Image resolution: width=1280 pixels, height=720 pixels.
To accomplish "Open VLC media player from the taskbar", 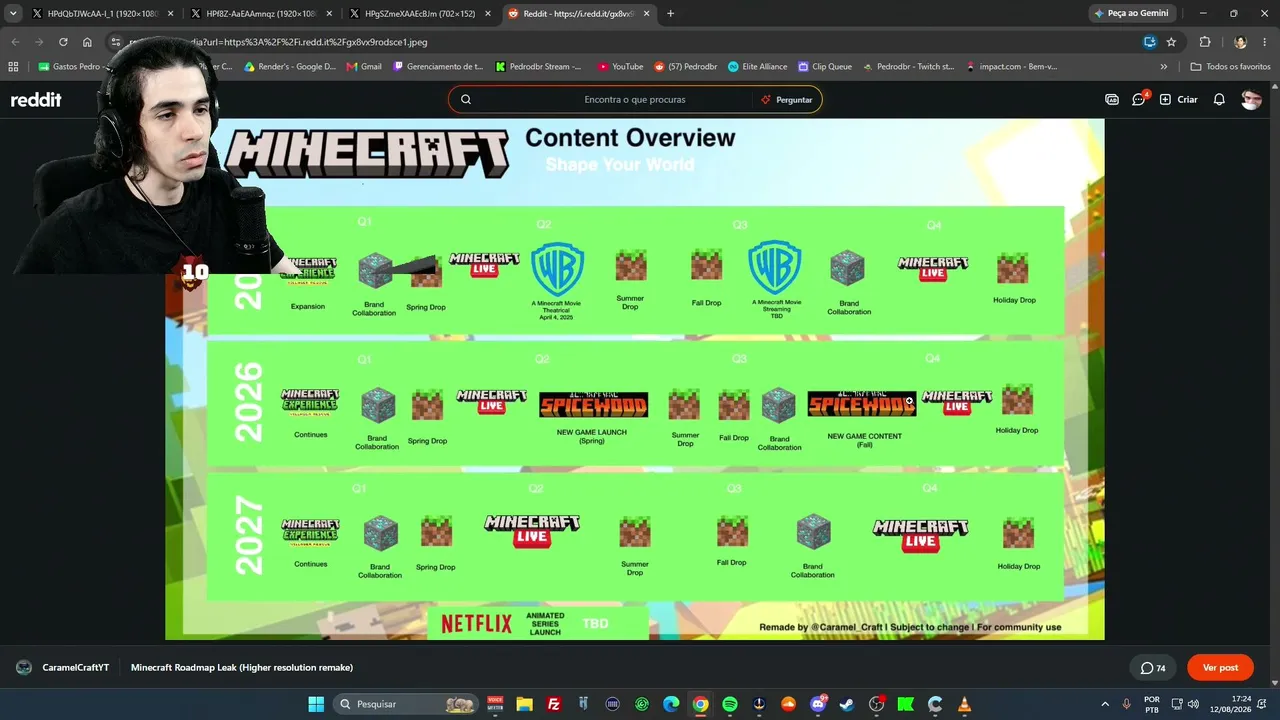I will 965,704.
